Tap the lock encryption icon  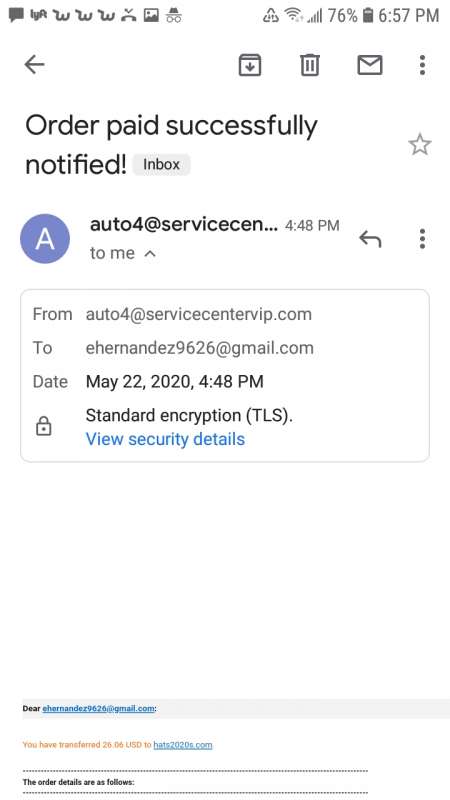(x=44, y=426)
